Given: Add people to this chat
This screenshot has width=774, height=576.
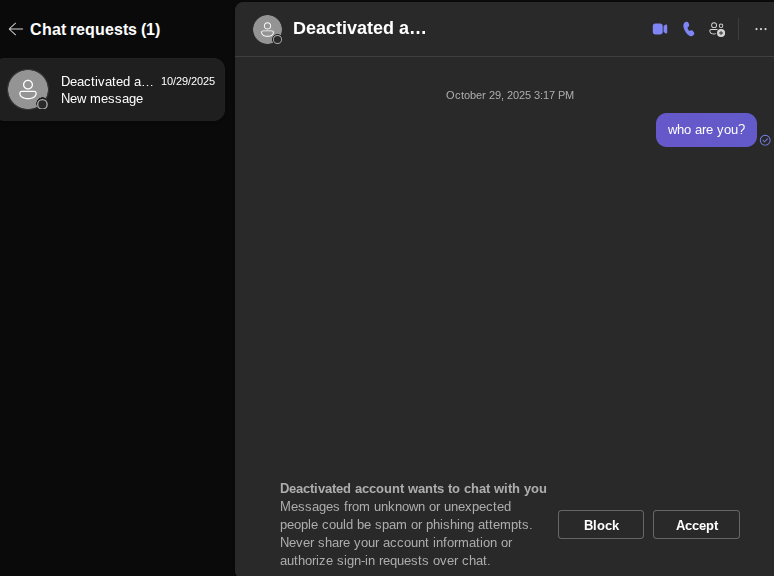Looking at the screenshot, I should pos(717,29).
